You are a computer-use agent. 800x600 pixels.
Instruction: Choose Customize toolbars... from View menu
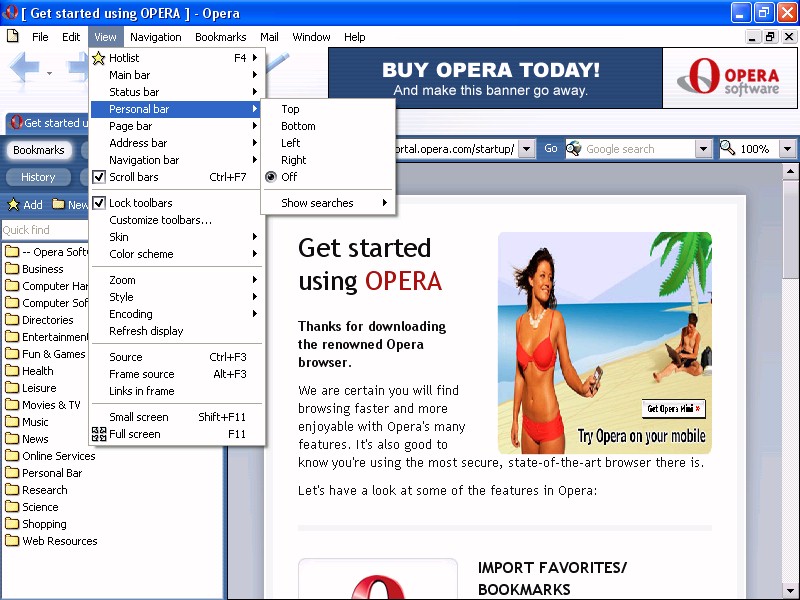(x=177, y=220)
